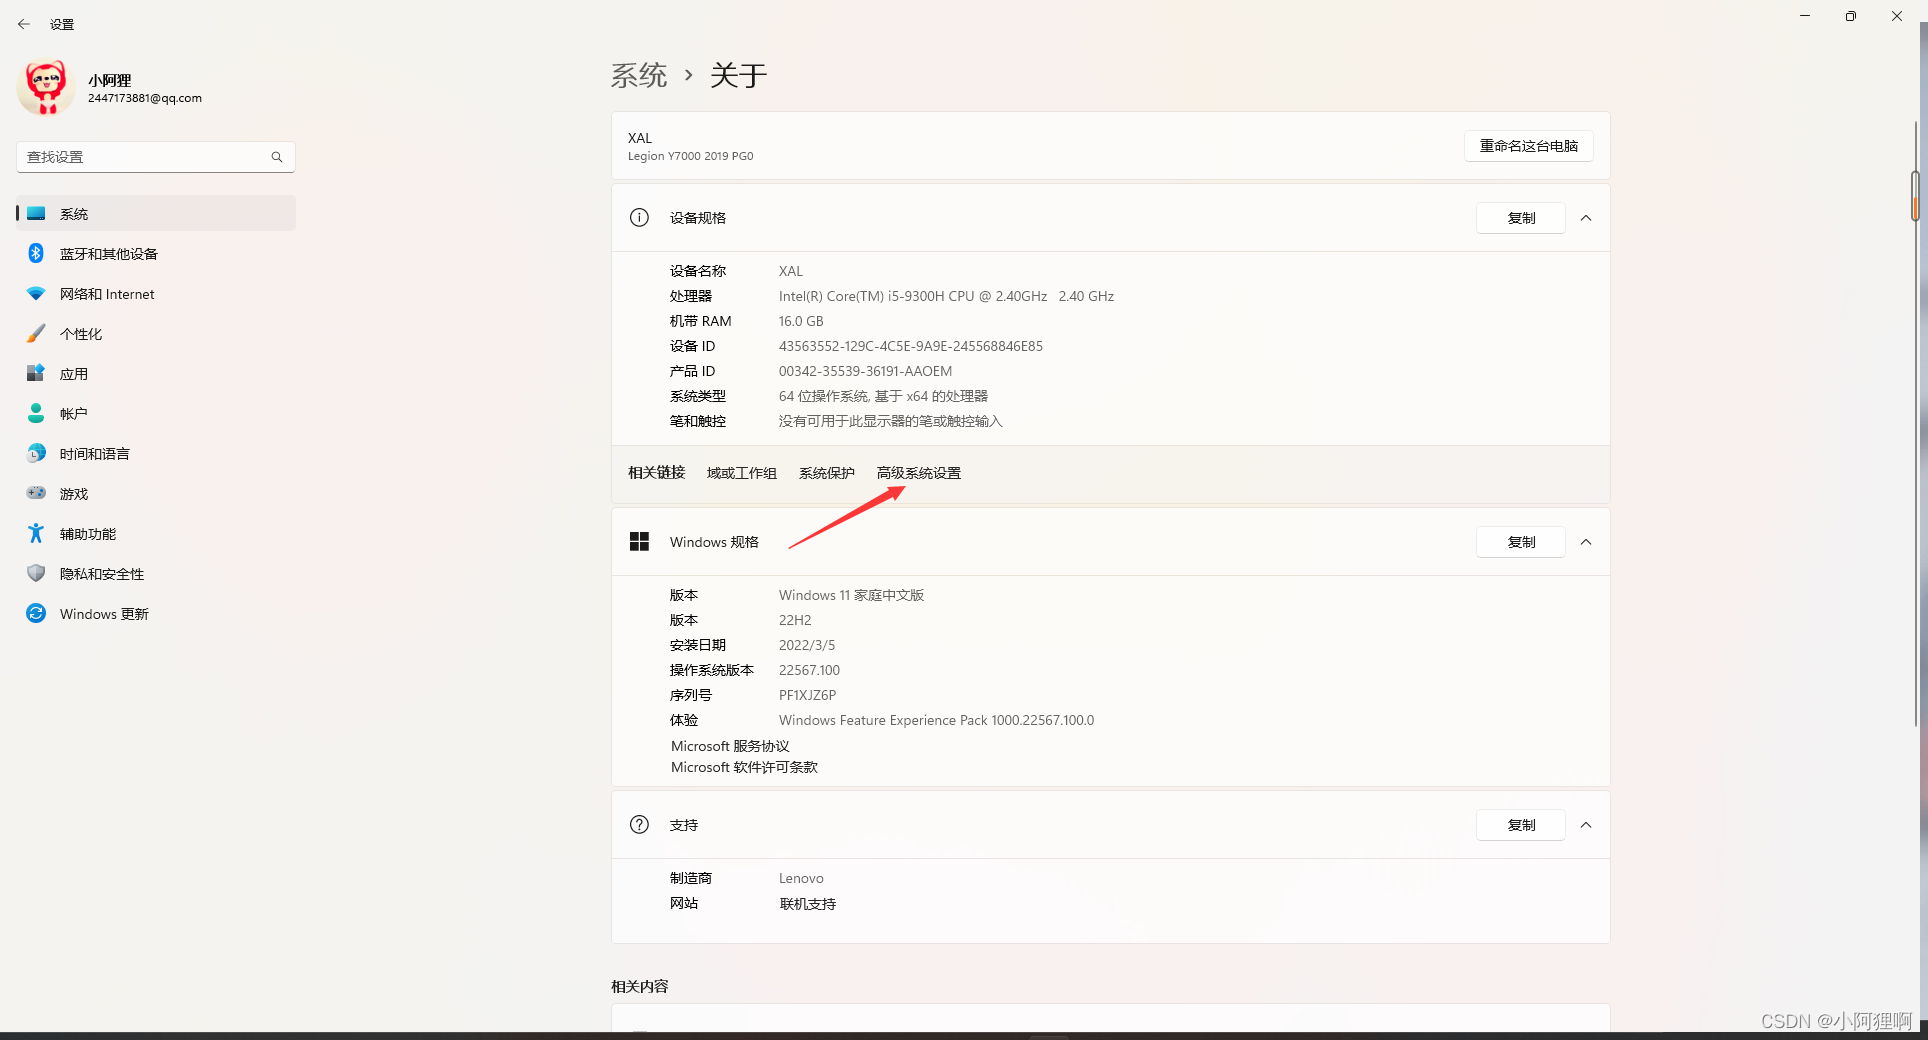Click the 重命名这台电脑 button
Image resolution: width=1928 pixels, height=1040 pixels.
[x=1528, y=146]
